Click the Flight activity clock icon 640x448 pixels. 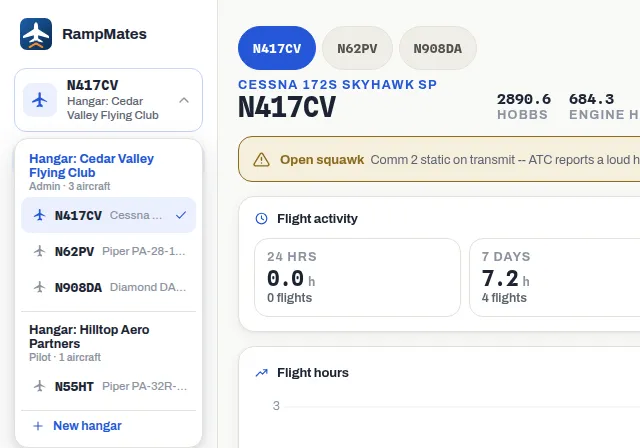(x=262, y=219)
